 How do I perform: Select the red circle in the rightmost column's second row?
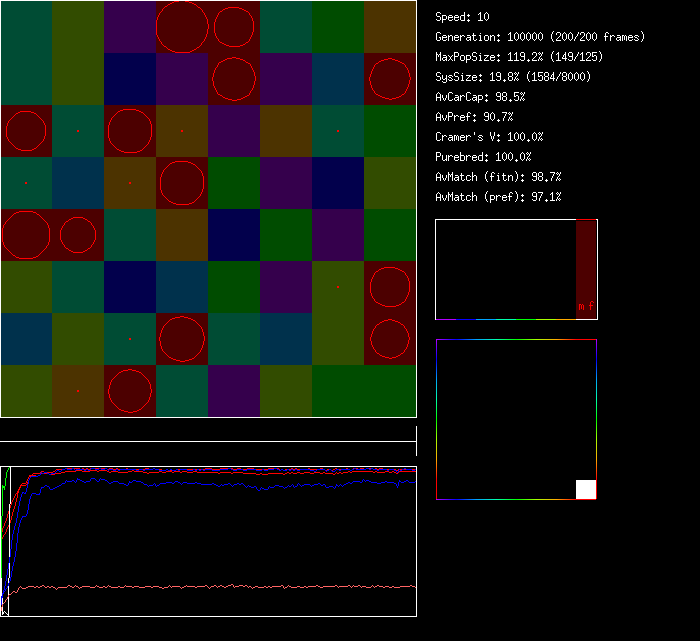tap(390, 79)
